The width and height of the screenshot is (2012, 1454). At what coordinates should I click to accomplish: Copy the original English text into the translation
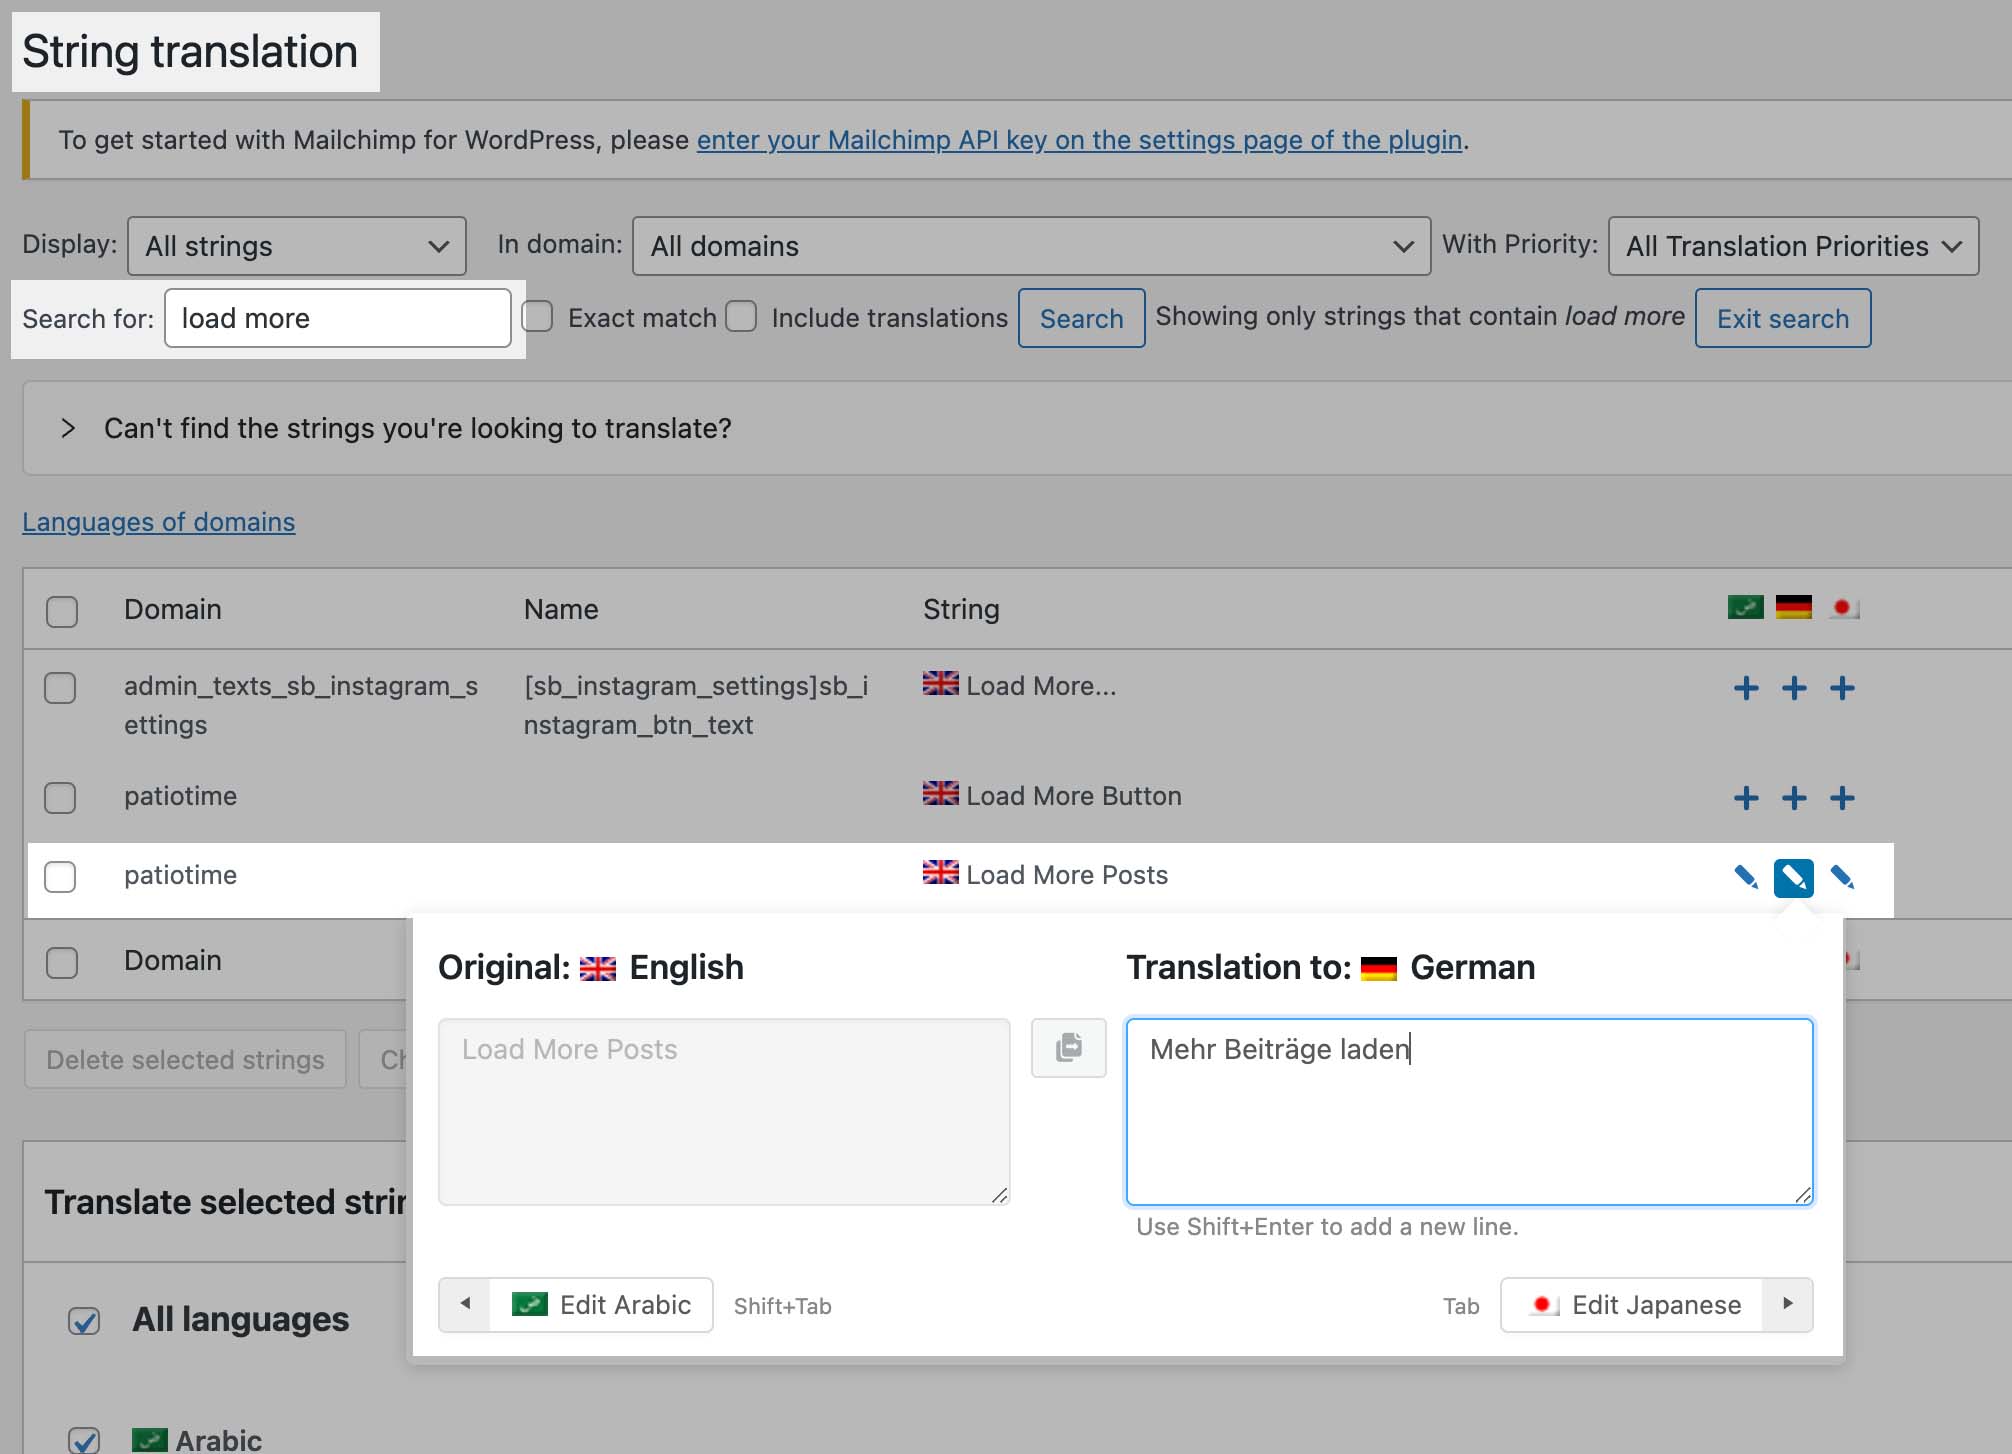pyautogui.click(x=1068, y=1048)
